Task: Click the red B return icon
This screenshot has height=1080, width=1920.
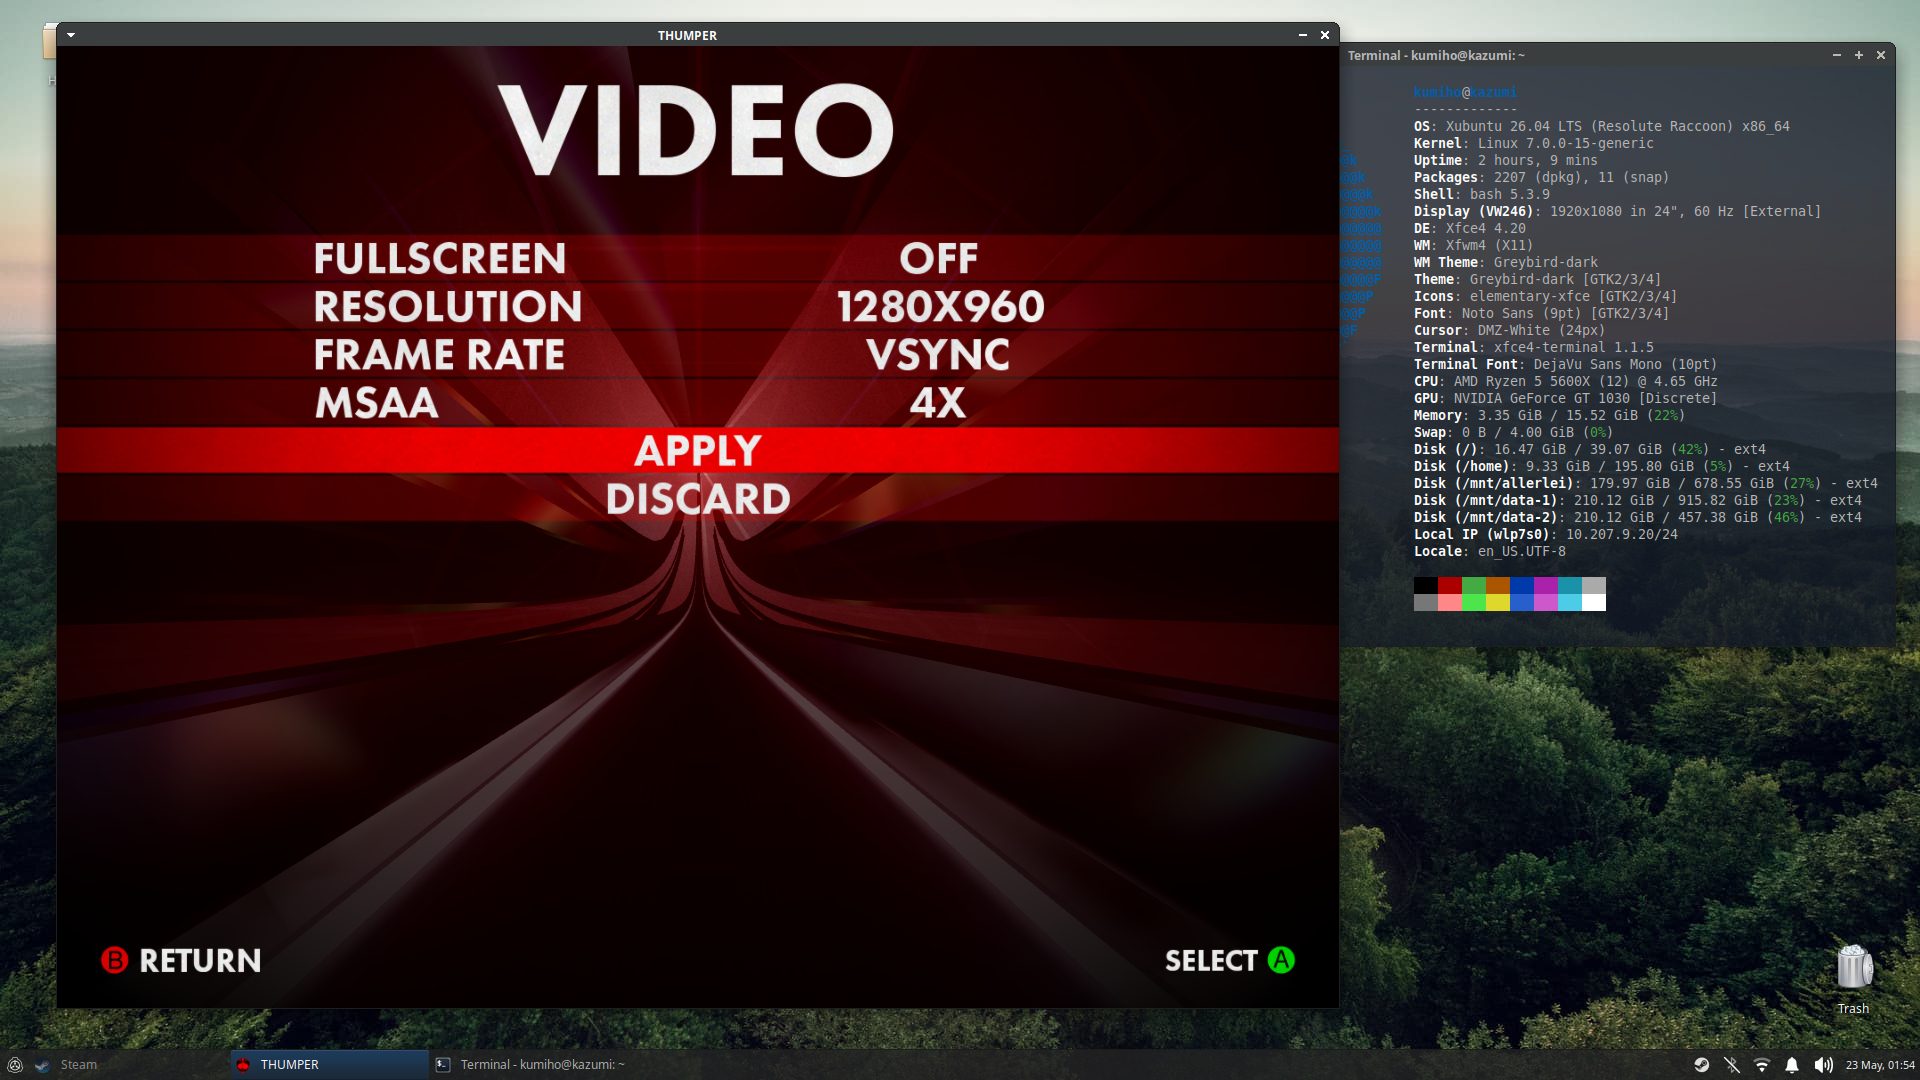Action: tap(115, 960)
